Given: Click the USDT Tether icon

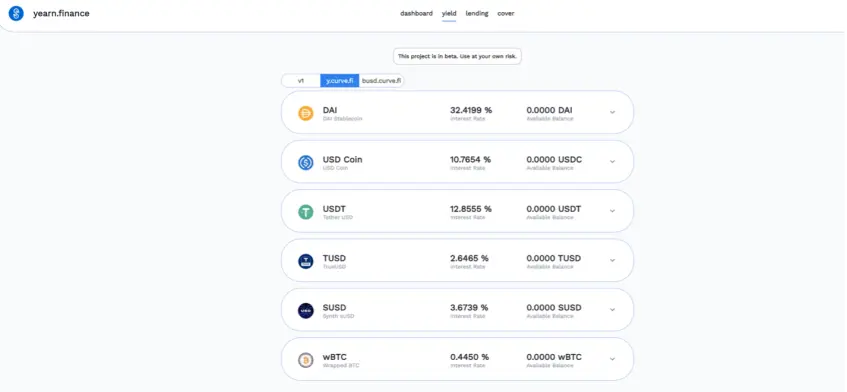Looking at the screenshot, I should pyautogui.click(x=306, y=212).
